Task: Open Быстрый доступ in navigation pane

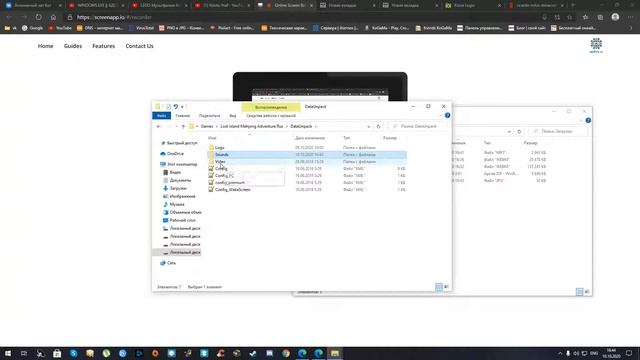Action: tap(179, 143)
